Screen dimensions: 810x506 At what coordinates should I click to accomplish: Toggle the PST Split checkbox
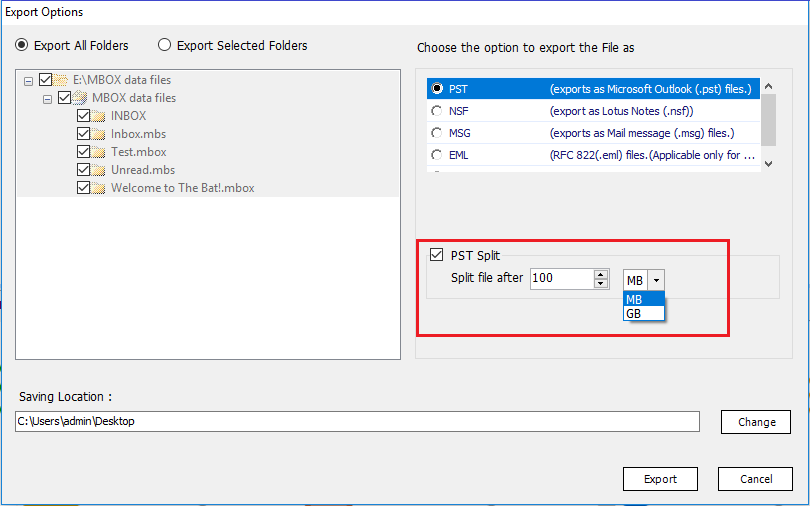437,254
